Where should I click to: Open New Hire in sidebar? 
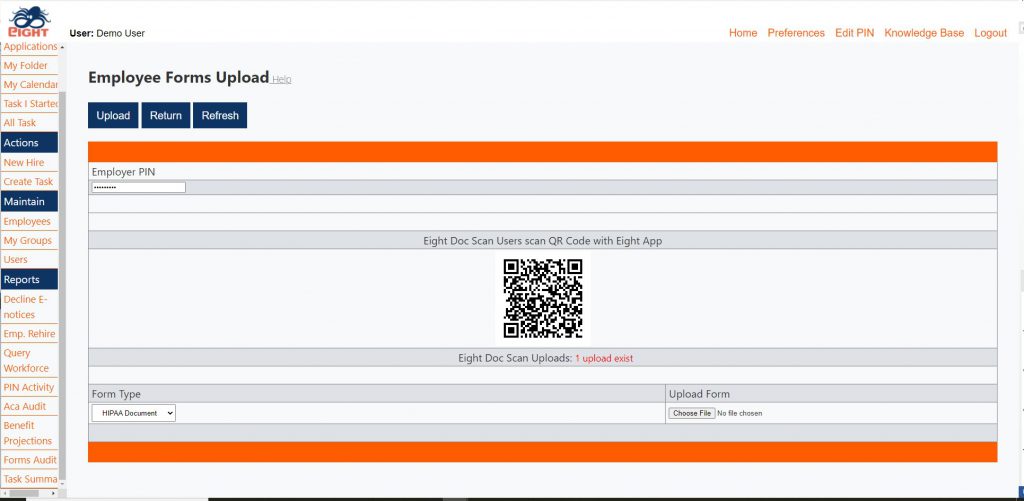tap(24, 162)
